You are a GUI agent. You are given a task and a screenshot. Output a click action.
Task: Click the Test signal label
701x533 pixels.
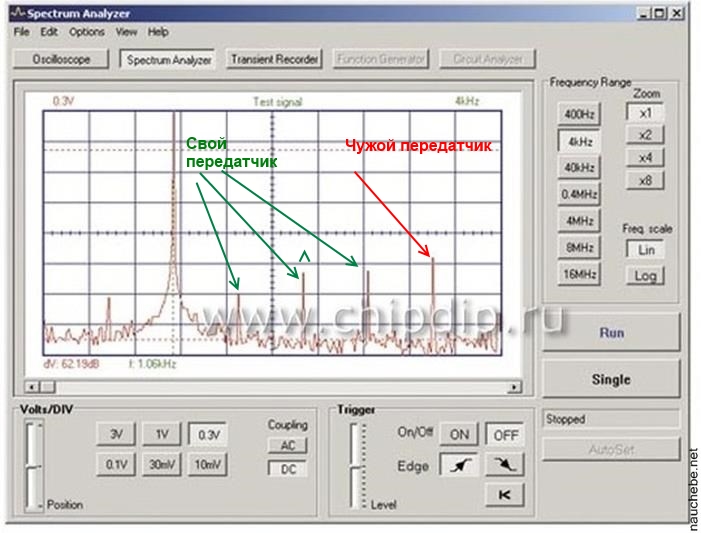point(278,102)
